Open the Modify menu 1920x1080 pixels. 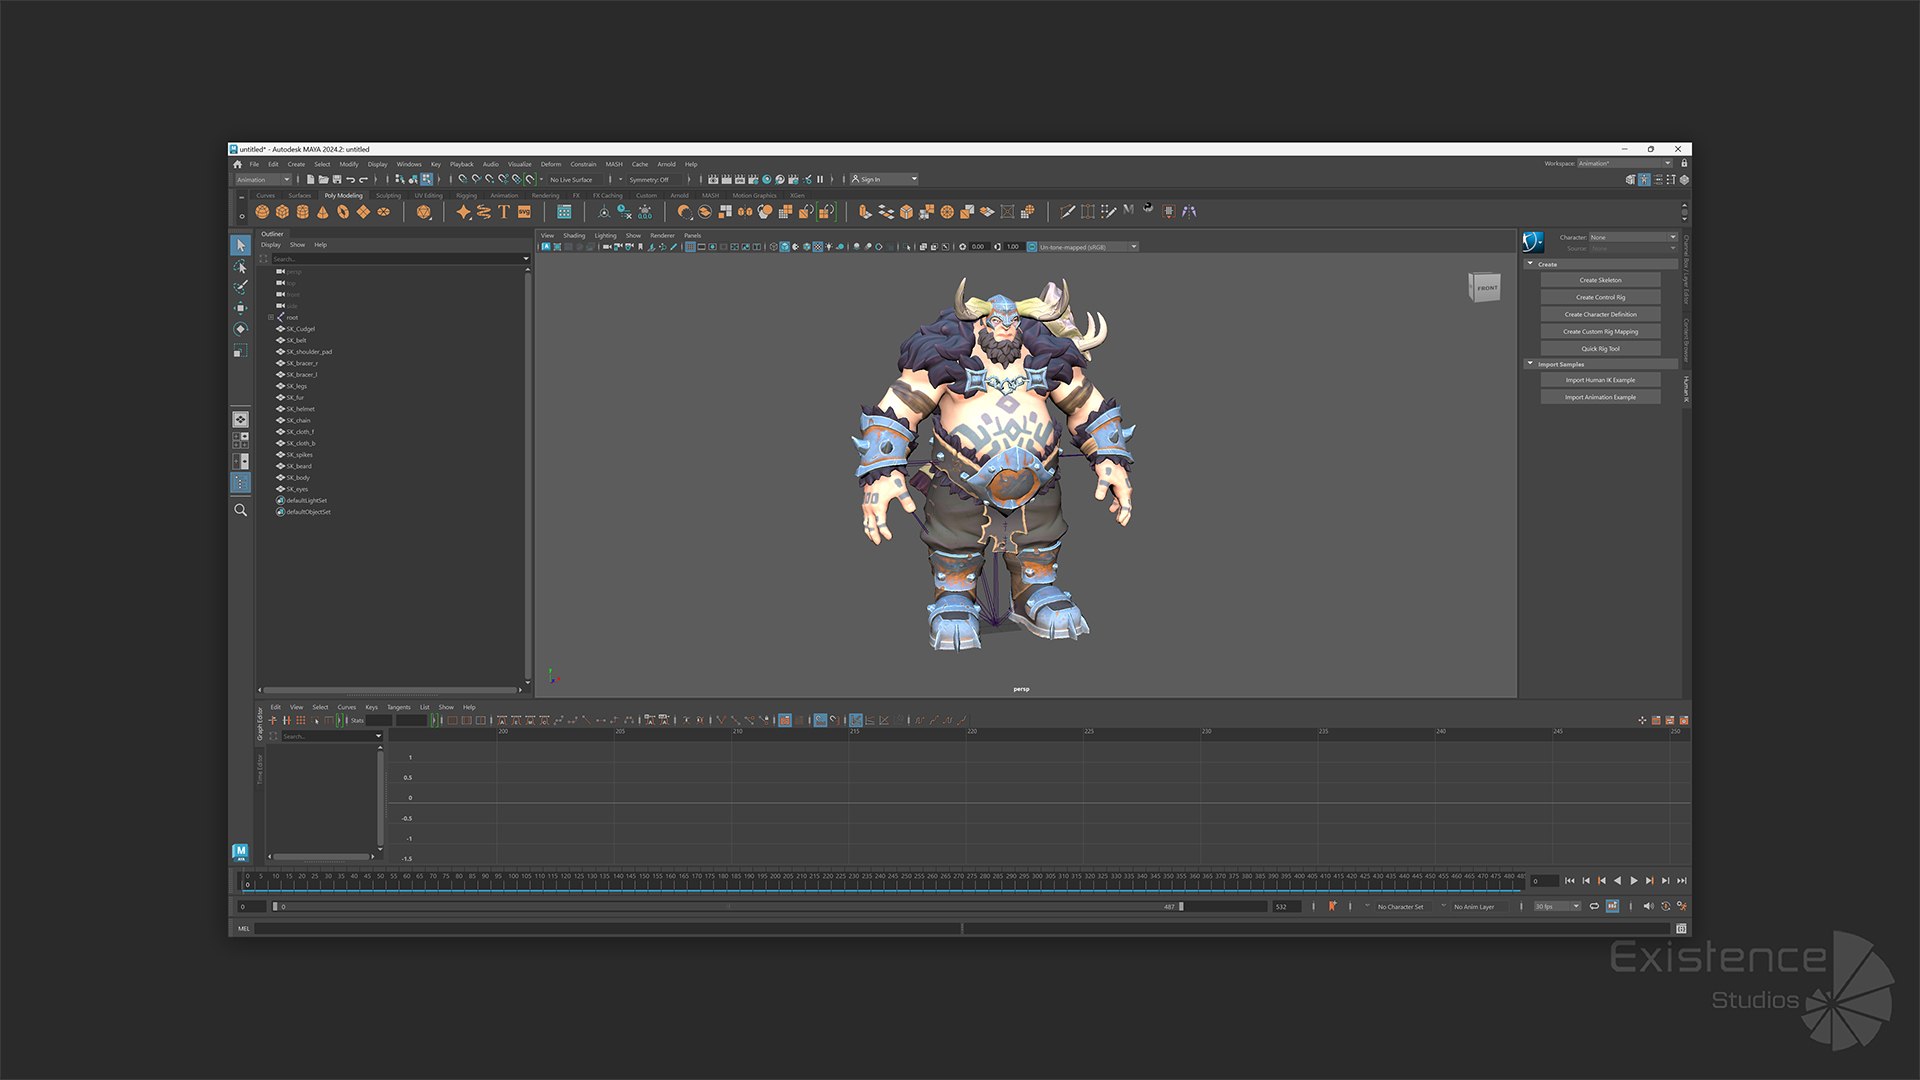pos(348,164)
